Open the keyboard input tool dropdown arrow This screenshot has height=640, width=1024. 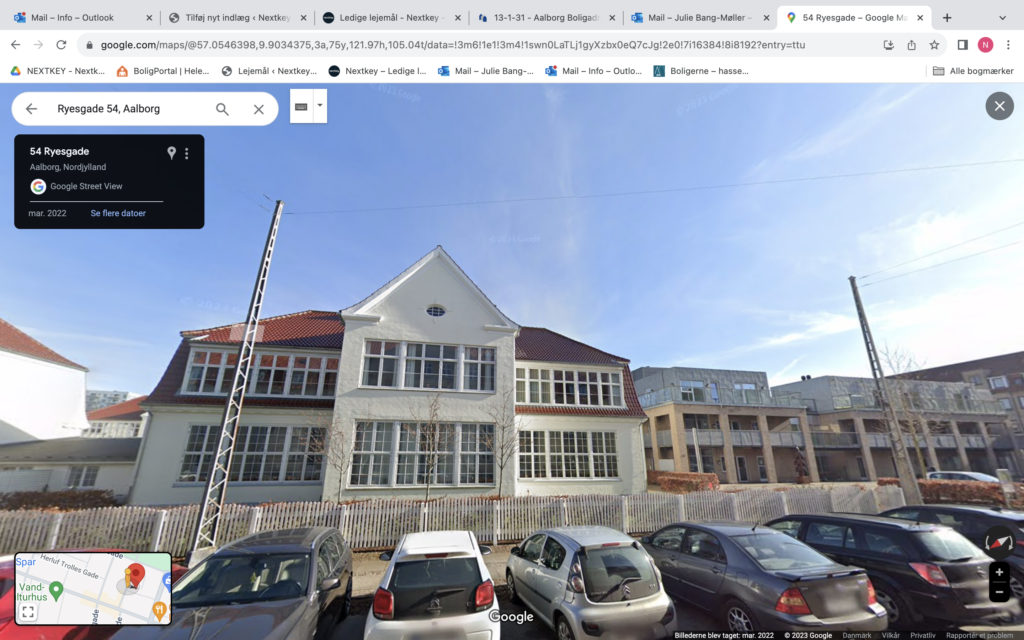click(x=320, y=106)
